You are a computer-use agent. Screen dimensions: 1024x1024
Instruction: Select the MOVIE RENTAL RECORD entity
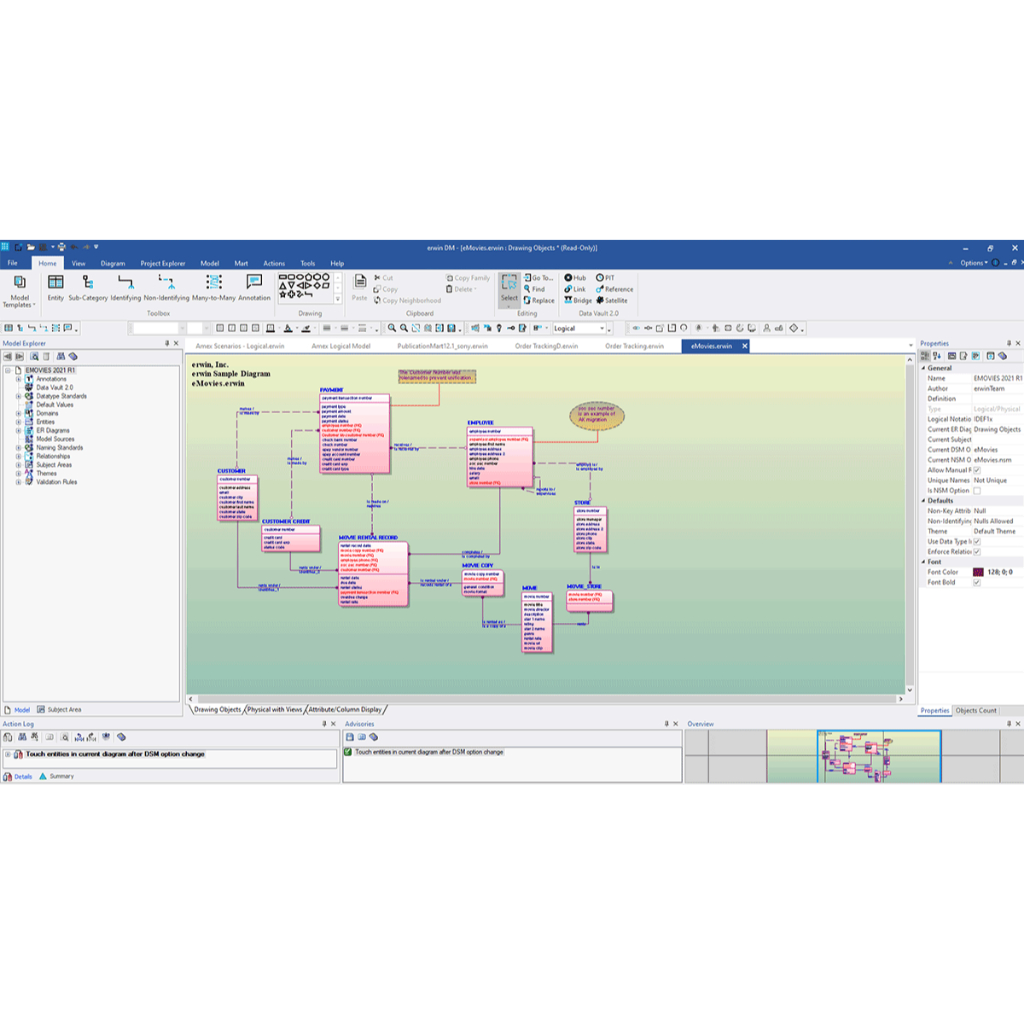(x=374, y=573)
